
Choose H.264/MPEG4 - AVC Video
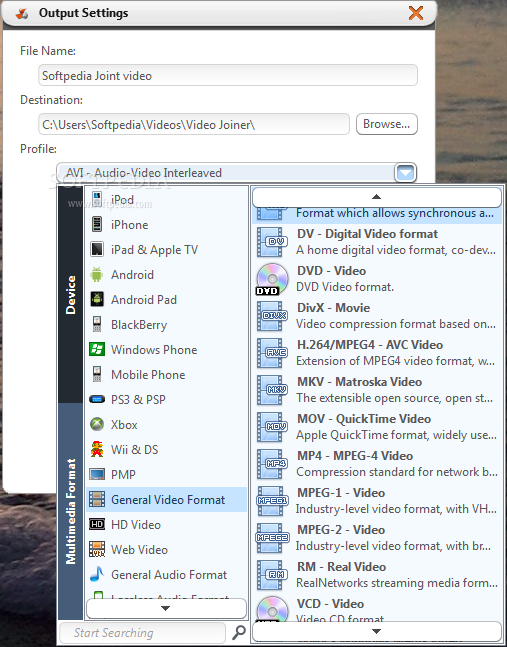point(377,353)
